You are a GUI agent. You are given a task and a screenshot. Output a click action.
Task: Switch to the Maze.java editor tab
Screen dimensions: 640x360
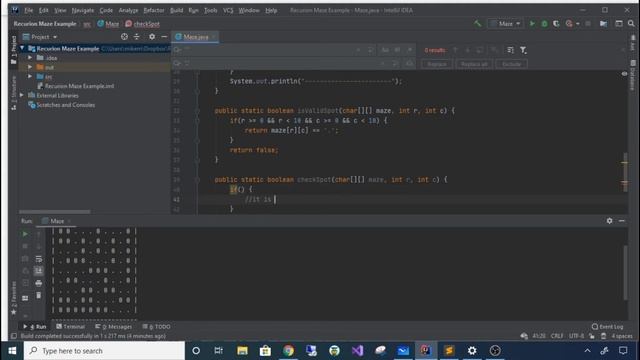[x=196, y=37]
